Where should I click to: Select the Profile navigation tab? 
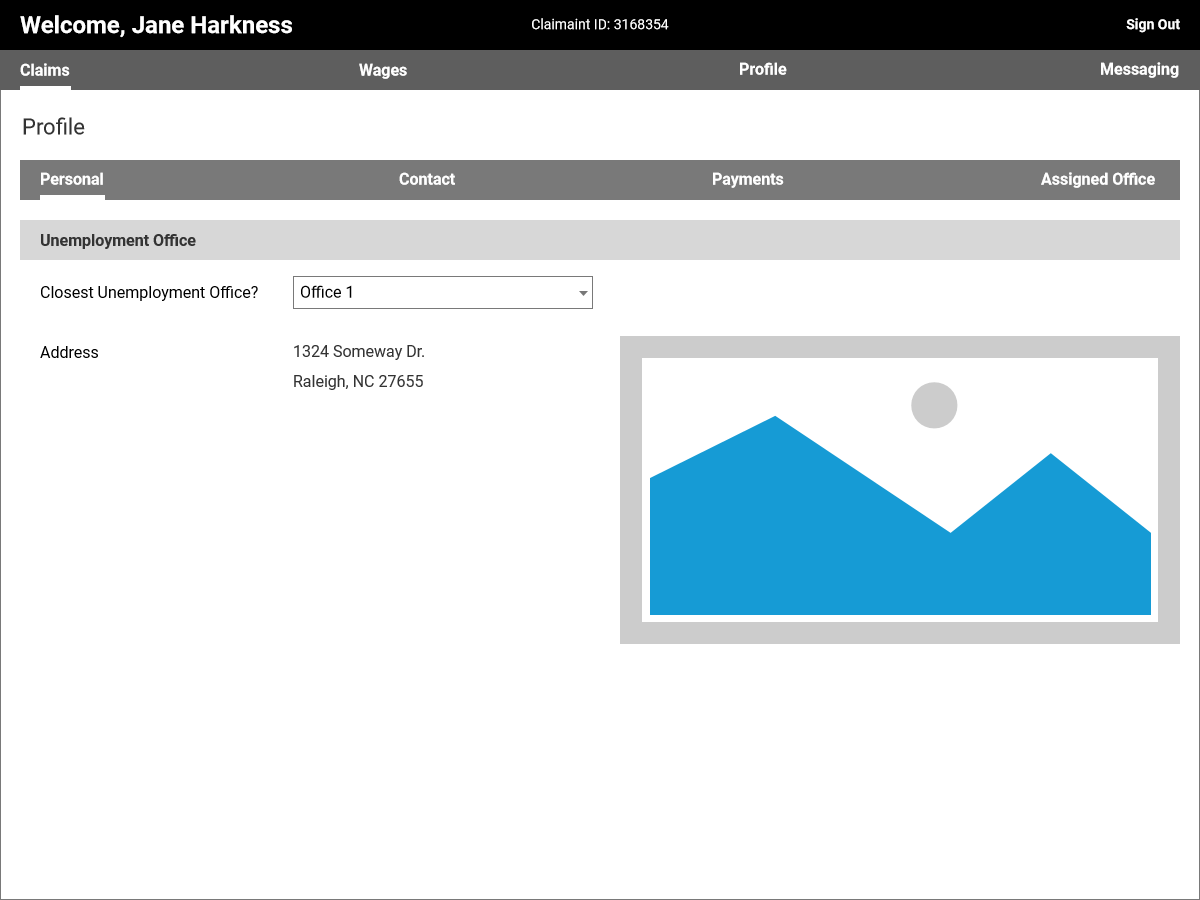point(762,70)
